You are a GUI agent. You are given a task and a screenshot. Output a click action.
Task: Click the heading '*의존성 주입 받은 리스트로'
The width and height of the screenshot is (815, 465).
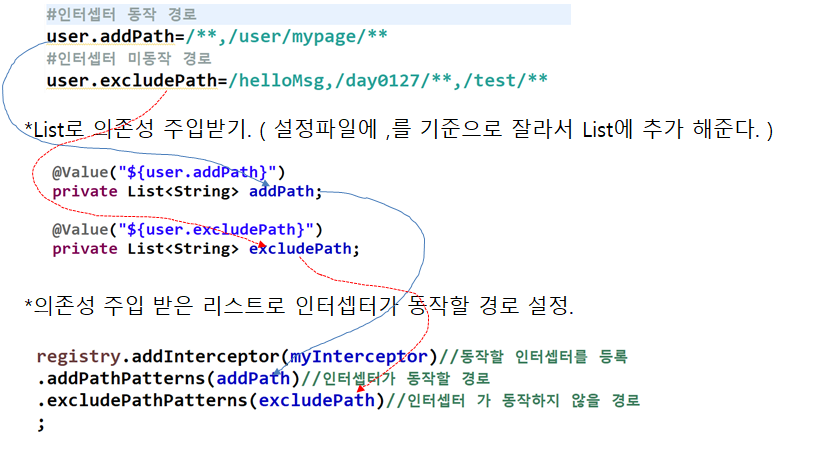tap(155, 305)
